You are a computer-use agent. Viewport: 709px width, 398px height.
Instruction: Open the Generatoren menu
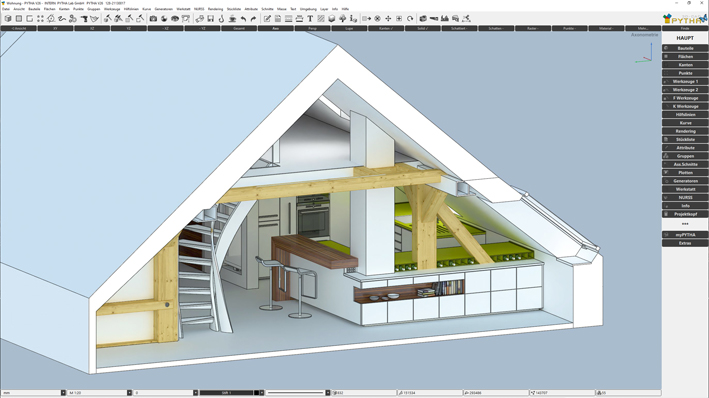(164, 9)
